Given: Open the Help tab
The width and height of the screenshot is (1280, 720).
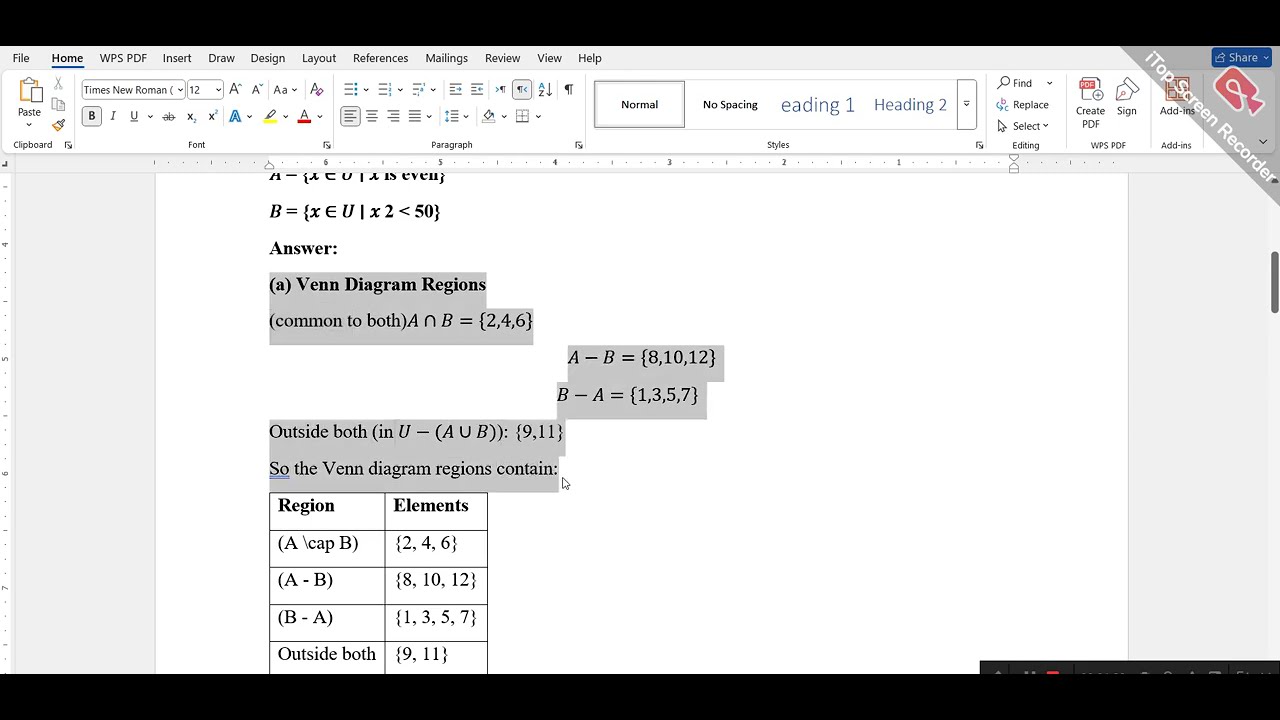Looking at the screenshot, I should [x=590, y=58].
